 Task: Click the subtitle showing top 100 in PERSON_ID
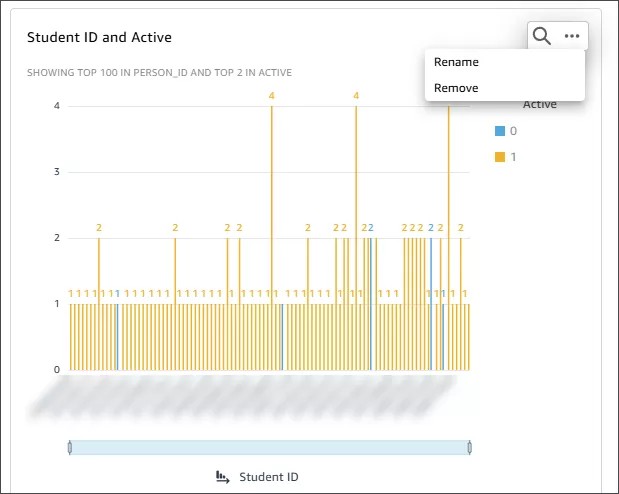point(159,73)
